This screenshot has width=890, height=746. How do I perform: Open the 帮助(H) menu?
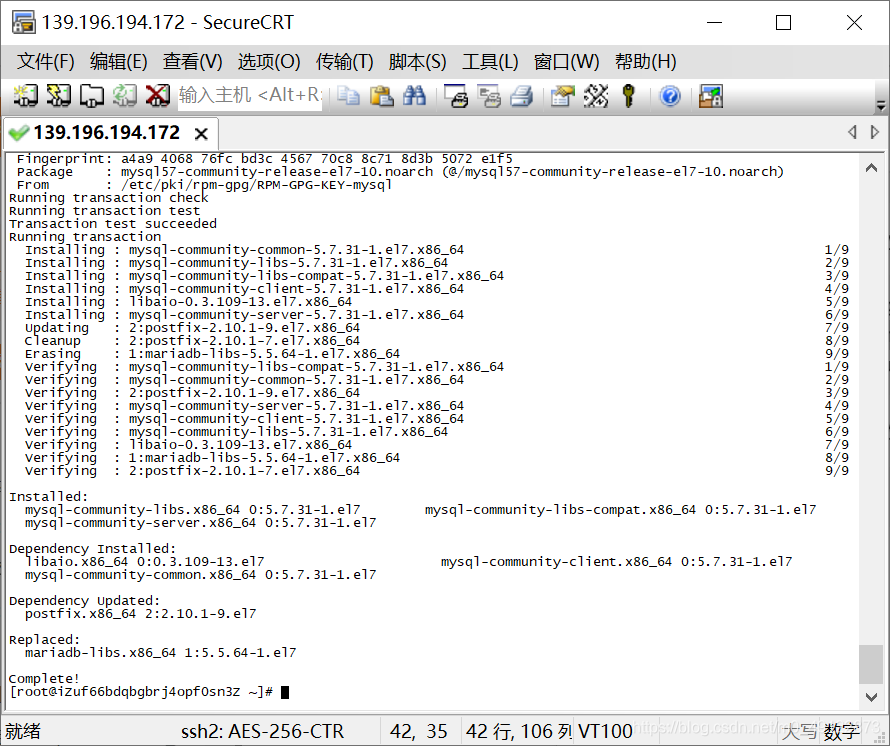645,61
